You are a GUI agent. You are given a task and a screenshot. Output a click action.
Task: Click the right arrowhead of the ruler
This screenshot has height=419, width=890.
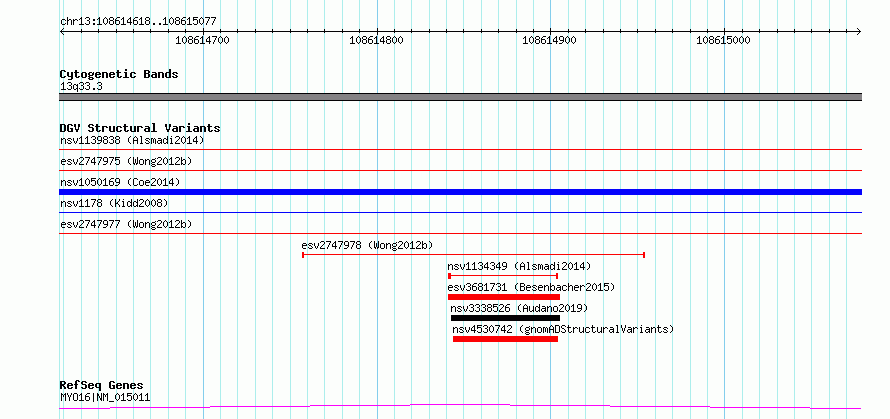859,31
